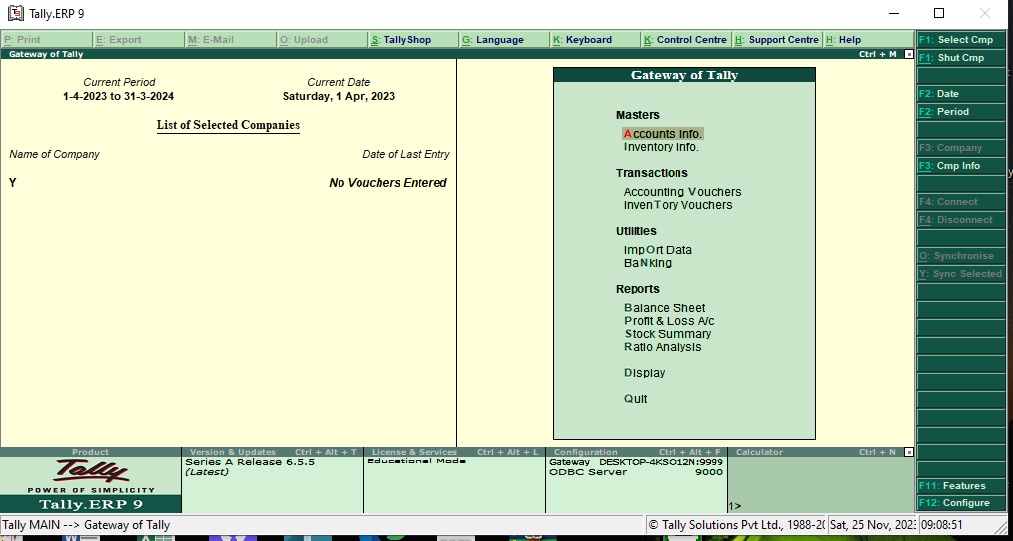Select company Y in the list
This screenshot has height=541, width=1013.
click(x=12, y=183)
